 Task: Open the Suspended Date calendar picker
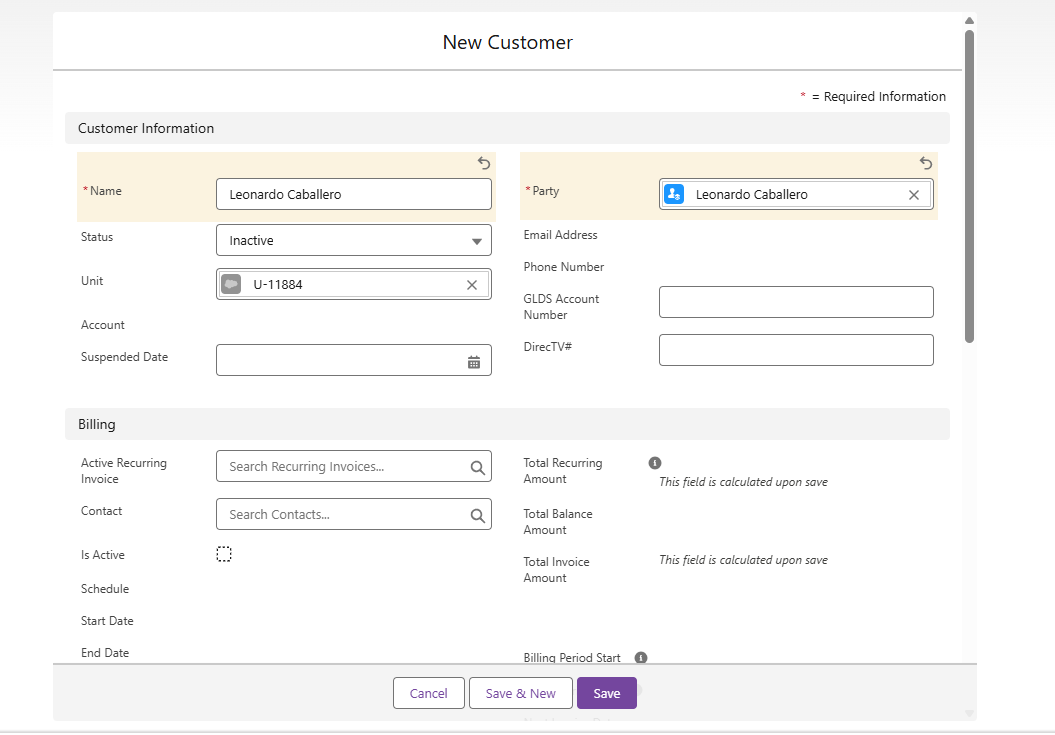474,363
